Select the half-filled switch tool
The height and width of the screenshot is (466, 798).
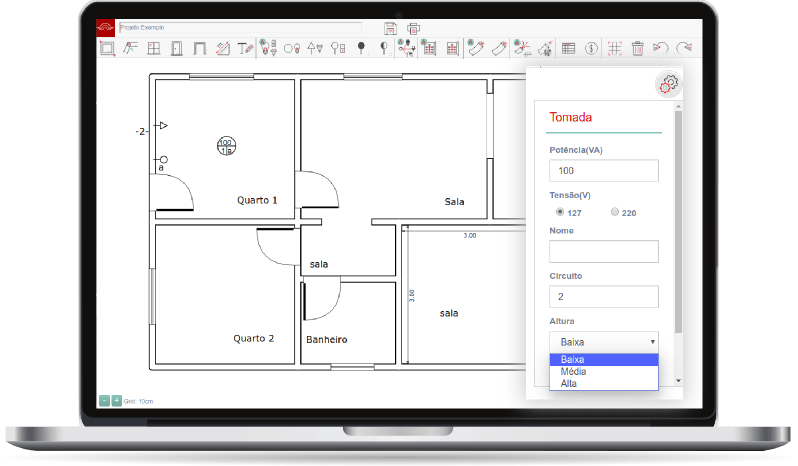tap(384, 48)
